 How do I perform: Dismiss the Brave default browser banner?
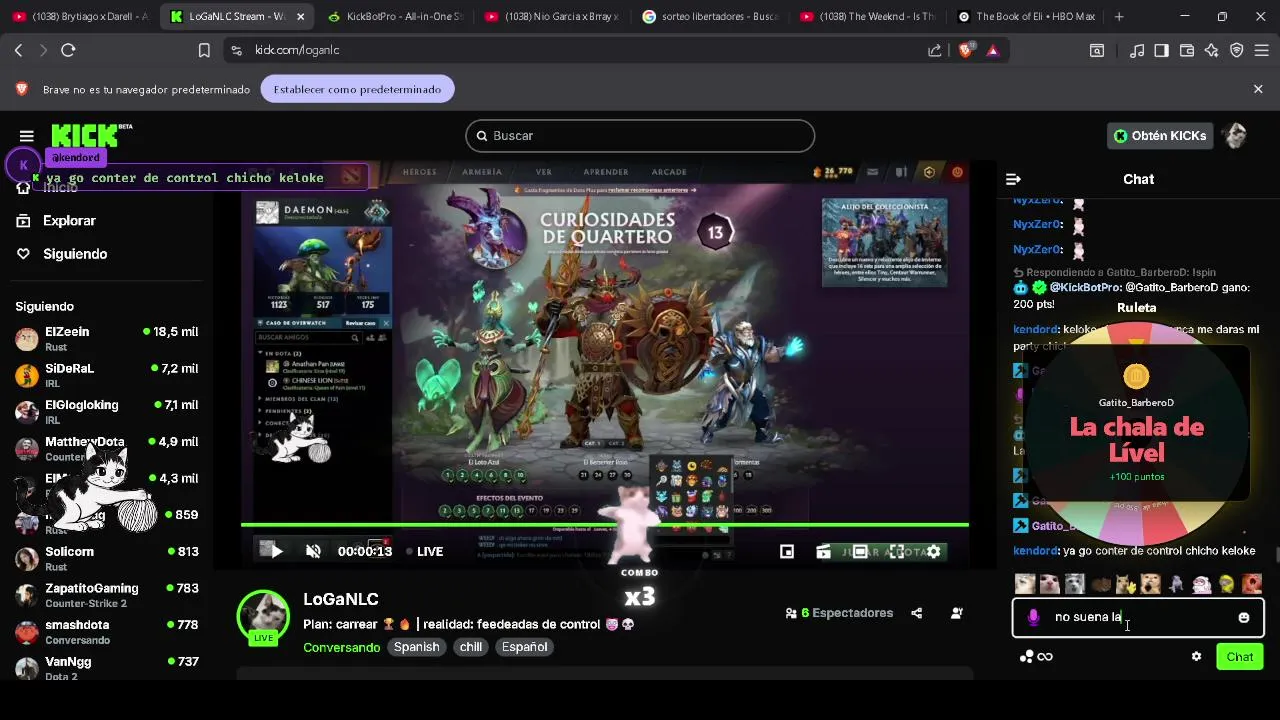point(1258,89)
